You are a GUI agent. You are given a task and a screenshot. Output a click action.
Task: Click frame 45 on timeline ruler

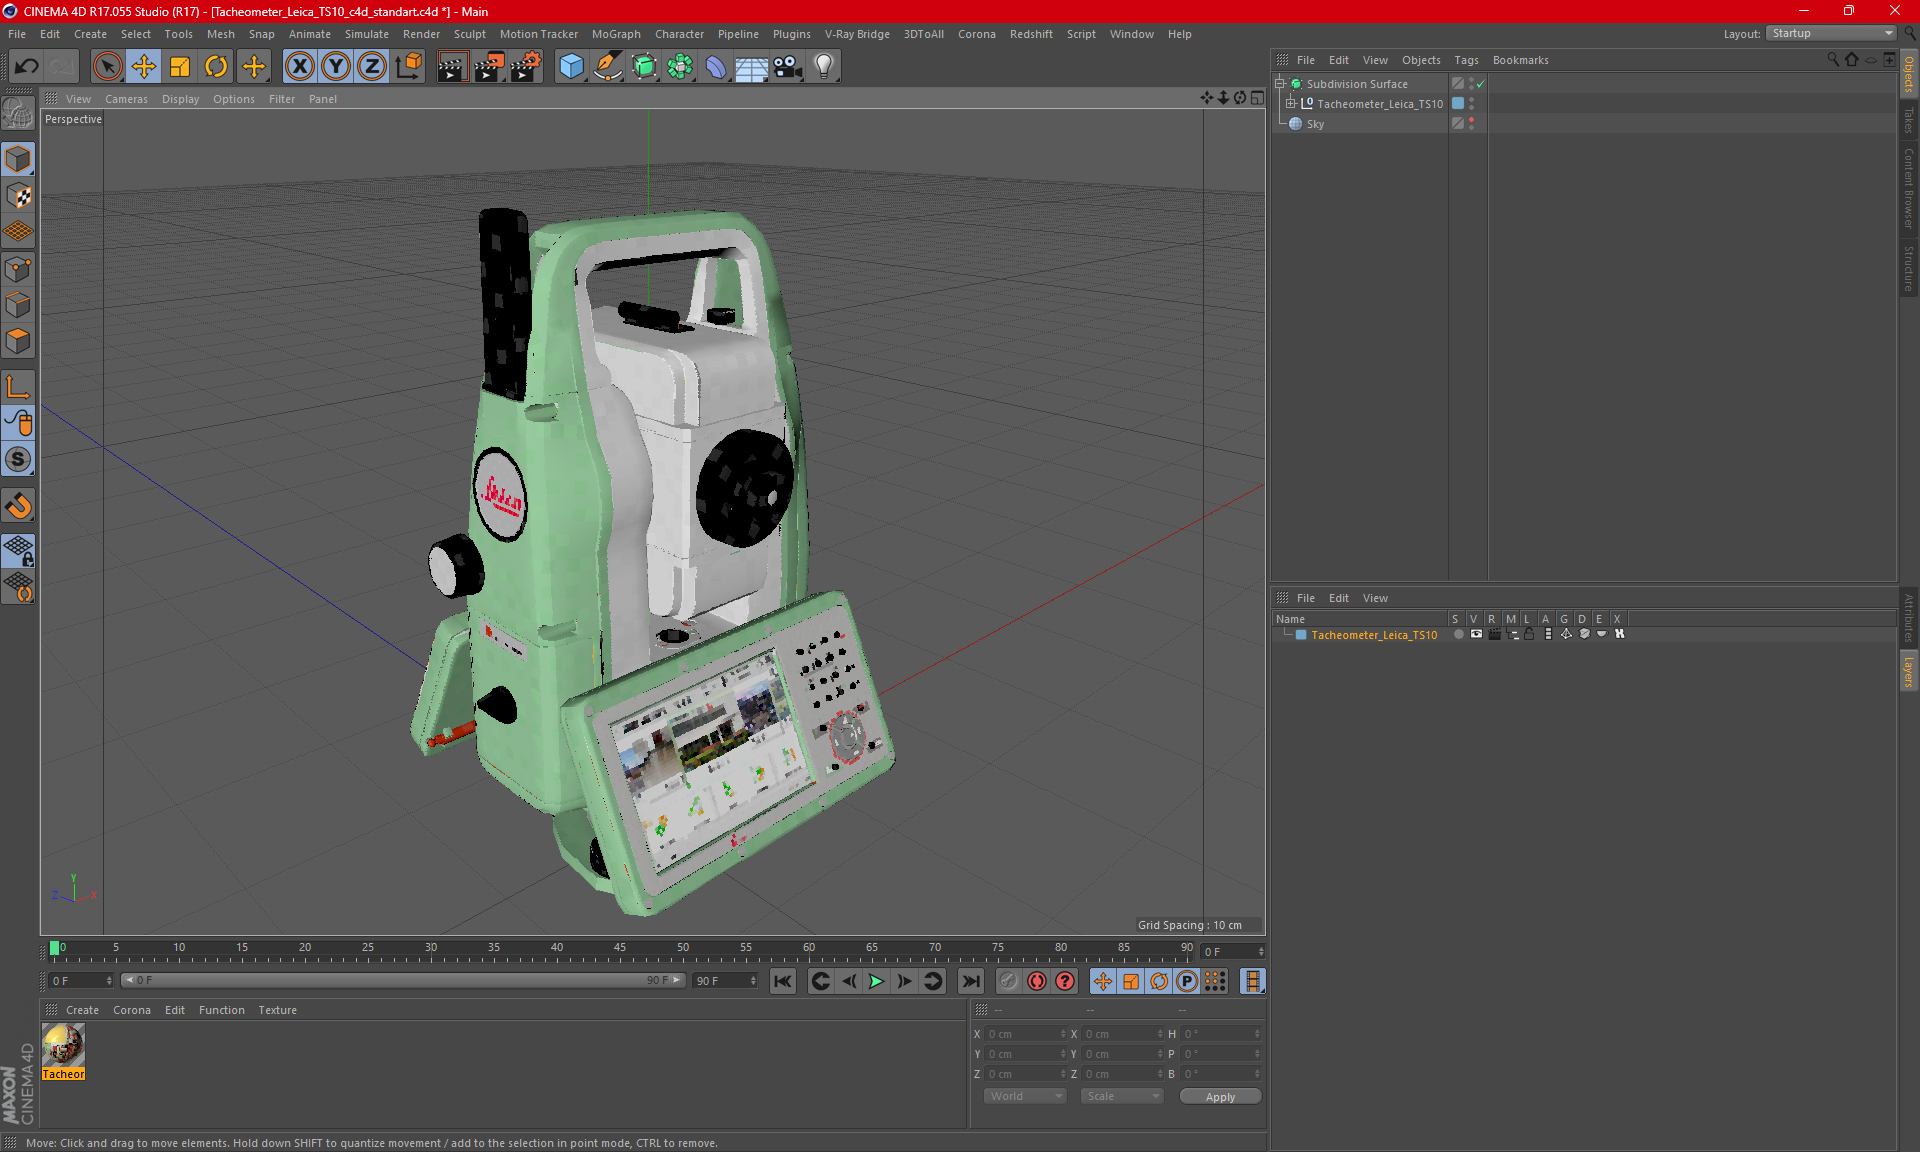(x=620, y=948)
